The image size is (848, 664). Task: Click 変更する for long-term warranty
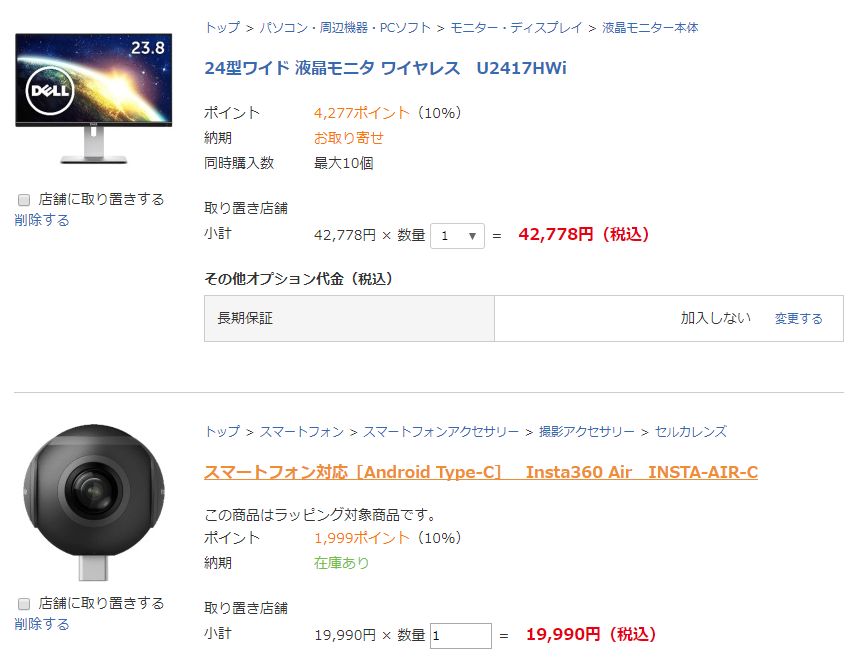tap(798, 318)
